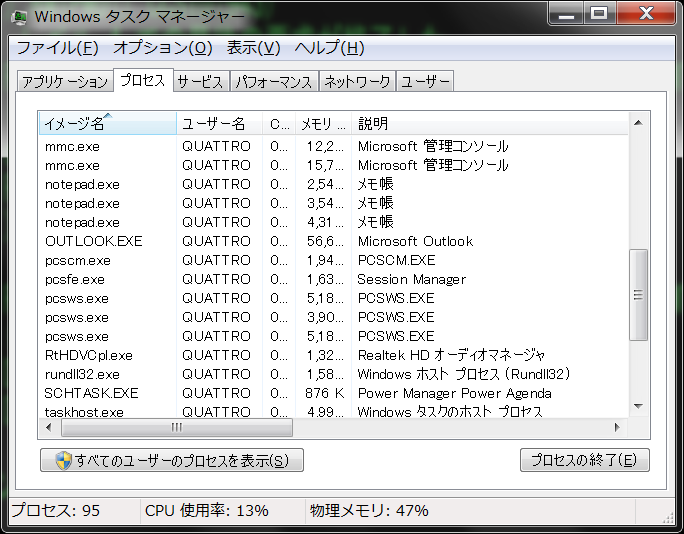Click the shield icon on show-all-users button
684x534 pixels.
[62, 461]
